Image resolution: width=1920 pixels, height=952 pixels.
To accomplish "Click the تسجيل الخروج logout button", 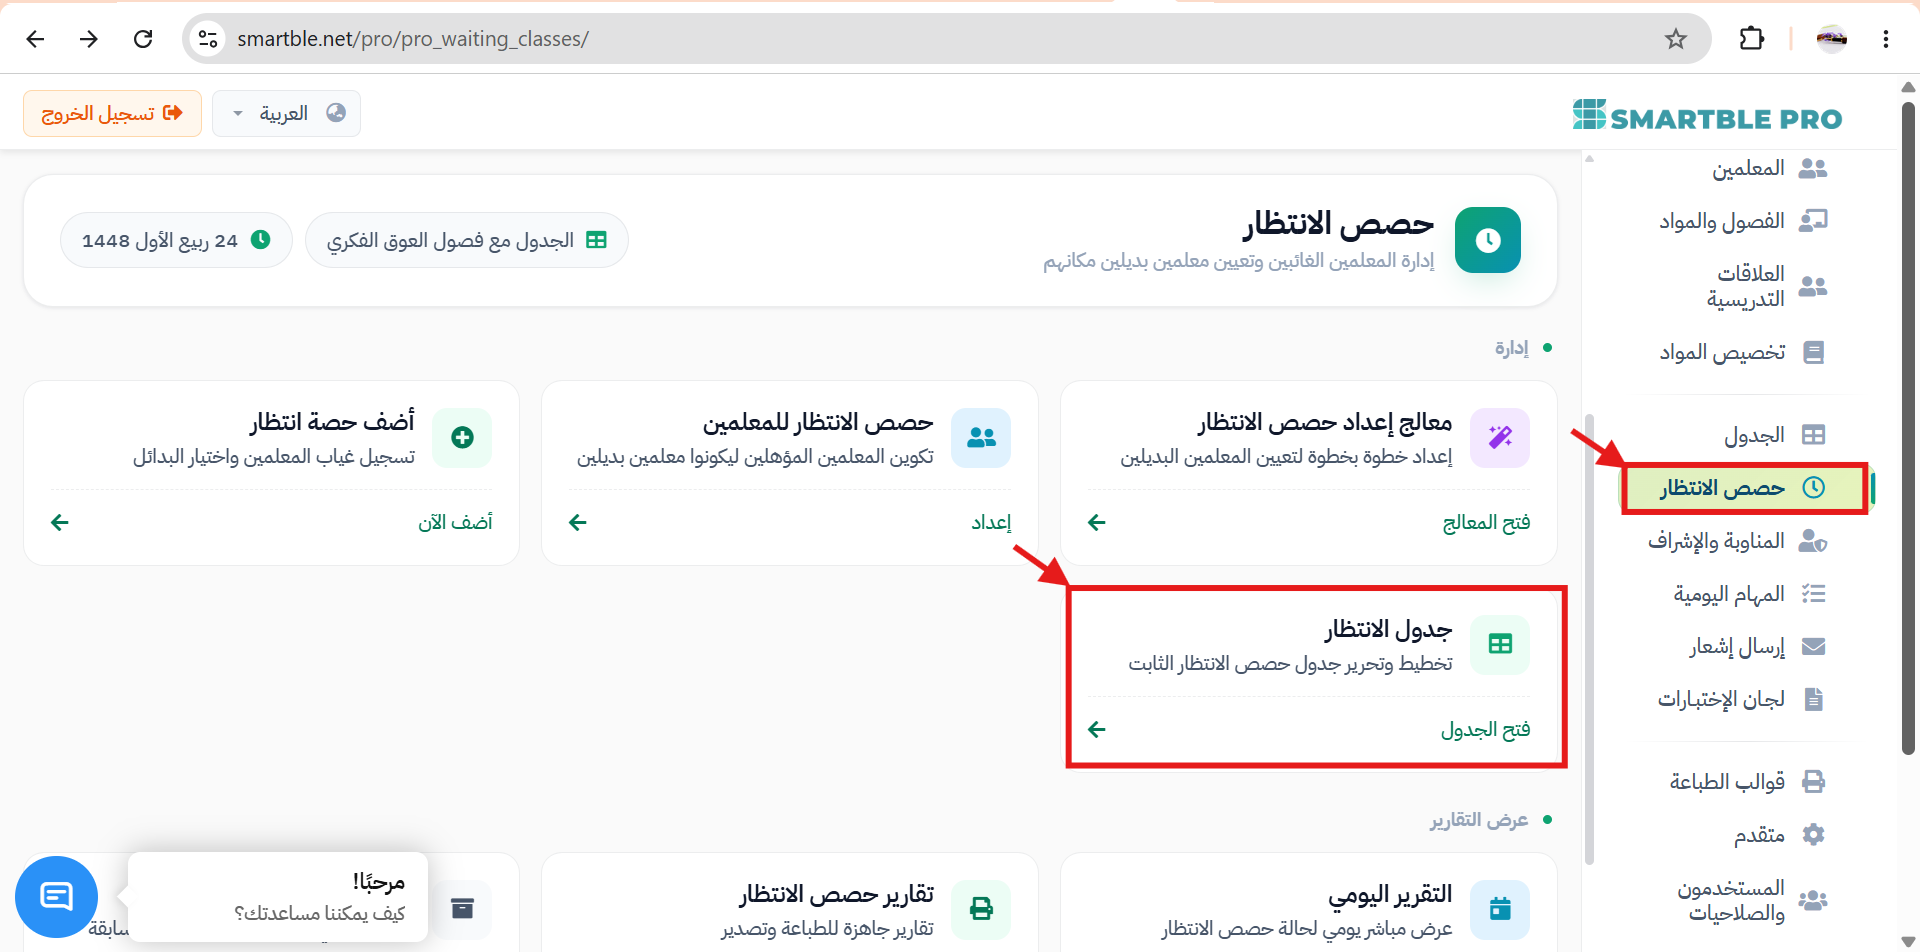I will point(112,113).
